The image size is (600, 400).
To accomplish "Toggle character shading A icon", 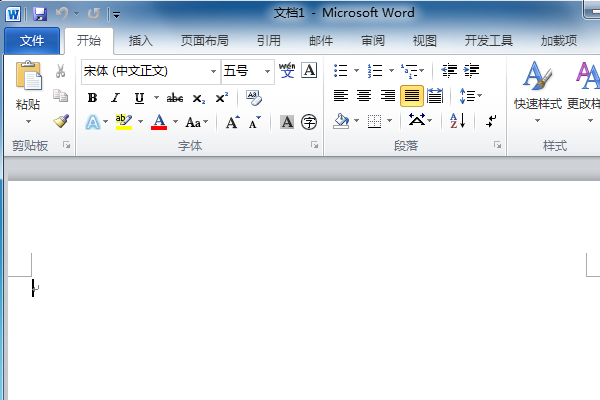I will [287, 122].
